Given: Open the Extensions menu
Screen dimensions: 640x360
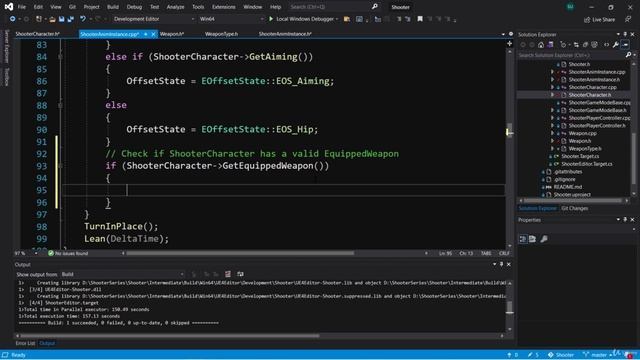Looking at the screenshot, I should 223,7.
